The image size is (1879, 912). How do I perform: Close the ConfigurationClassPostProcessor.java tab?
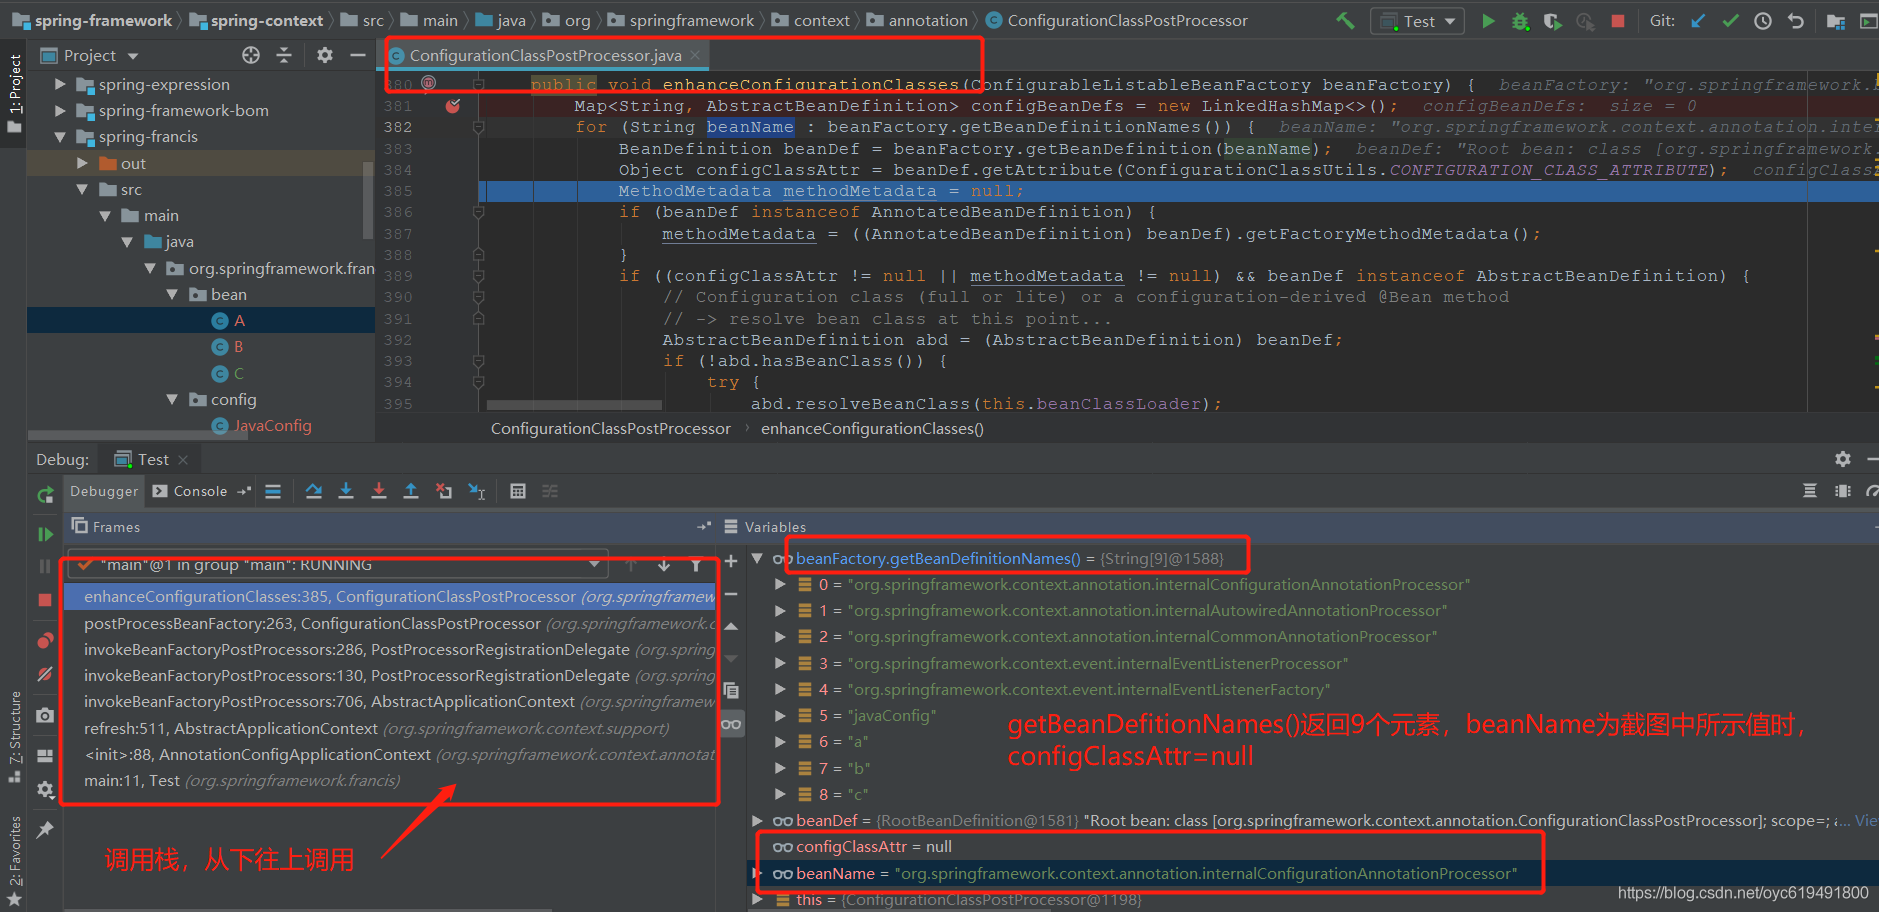click(x=695, y=55)
